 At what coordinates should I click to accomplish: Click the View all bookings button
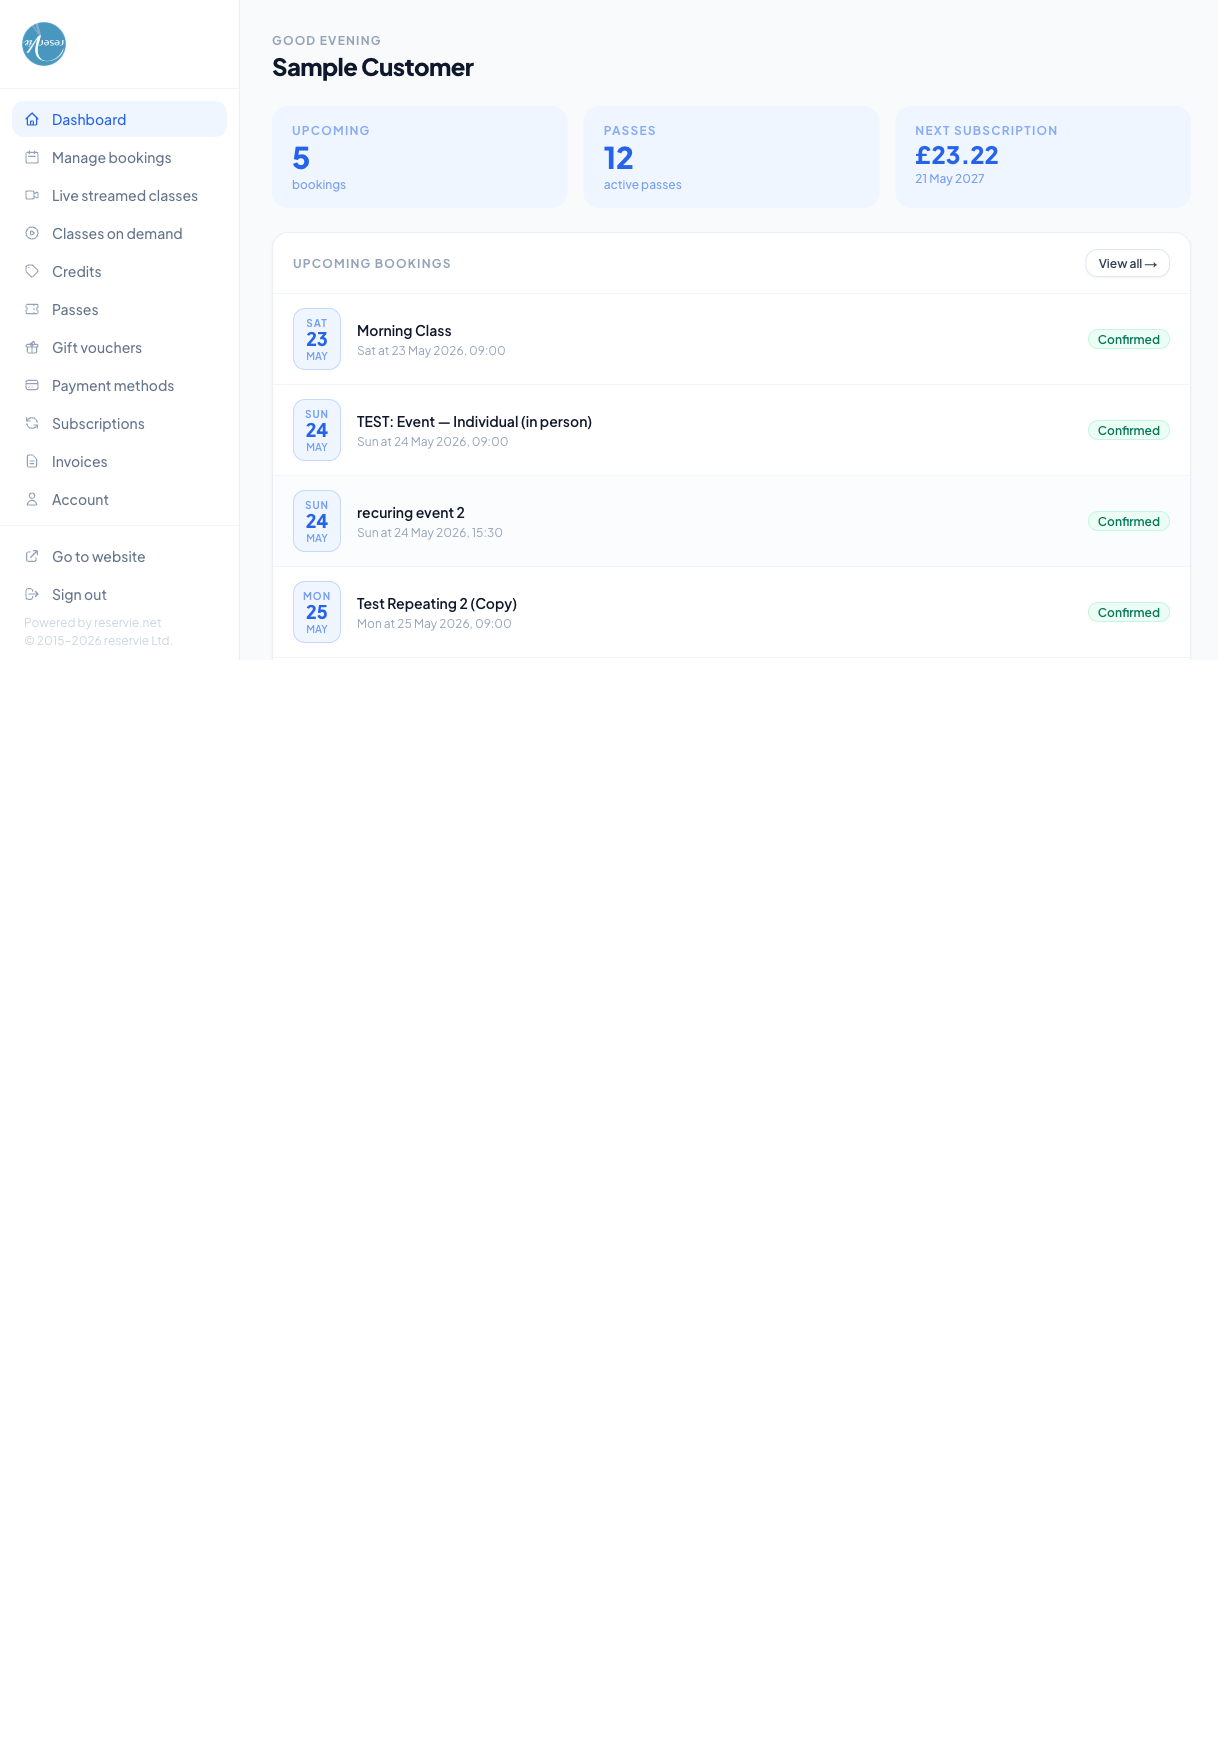click(x=1127, y=263)
